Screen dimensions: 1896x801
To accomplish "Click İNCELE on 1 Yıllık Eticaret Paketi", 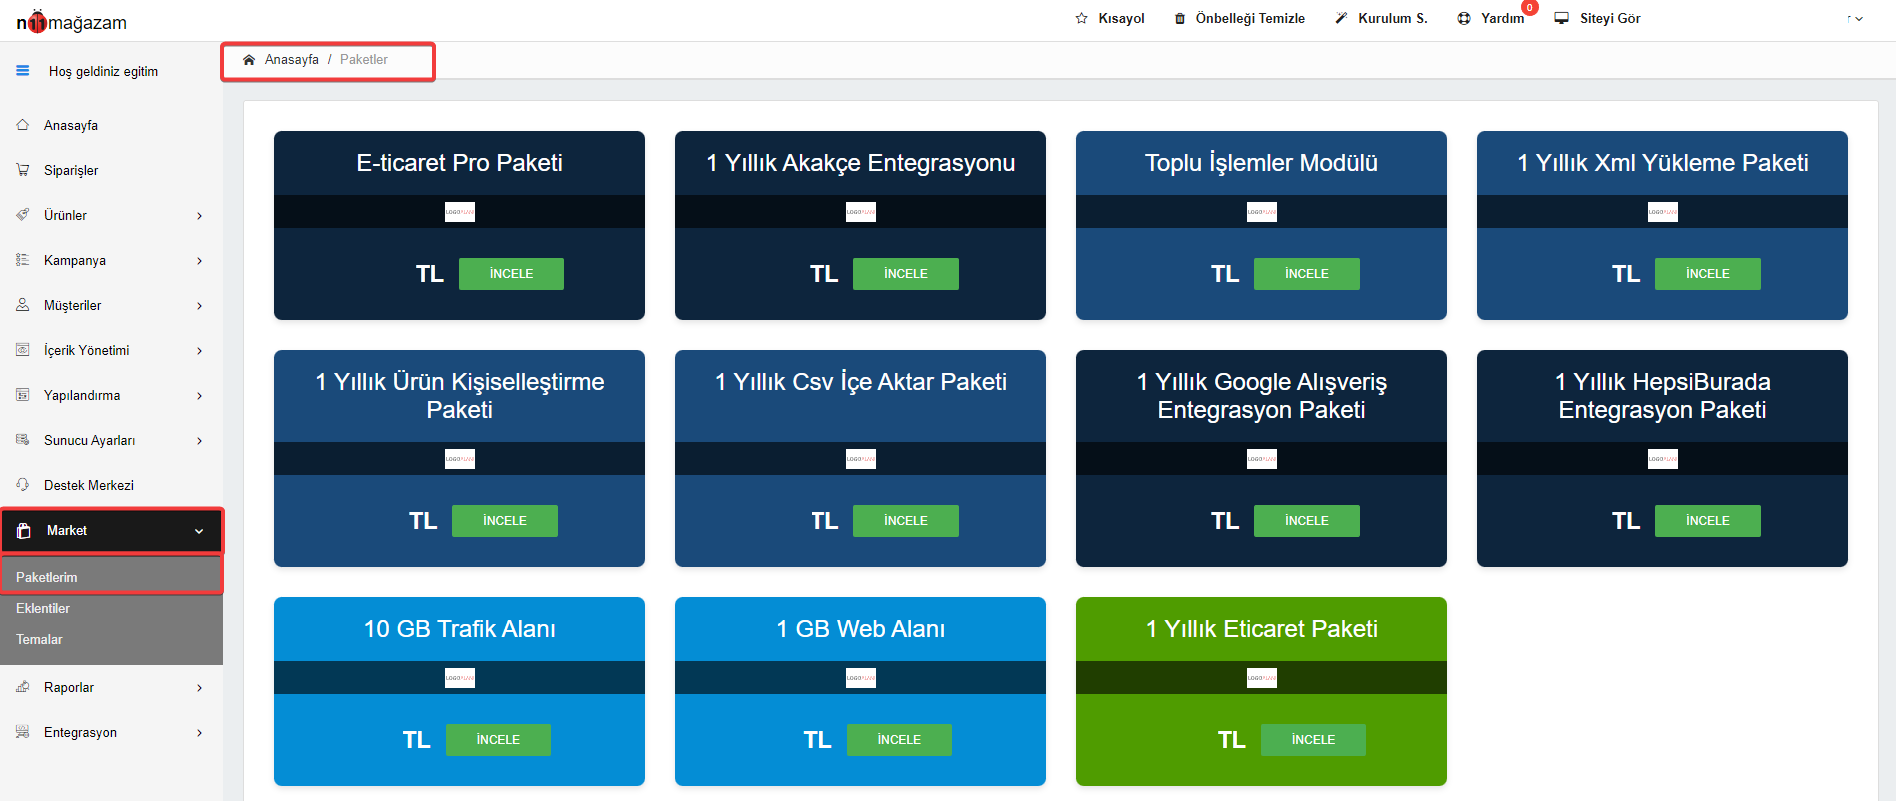I will (1313, 740).
